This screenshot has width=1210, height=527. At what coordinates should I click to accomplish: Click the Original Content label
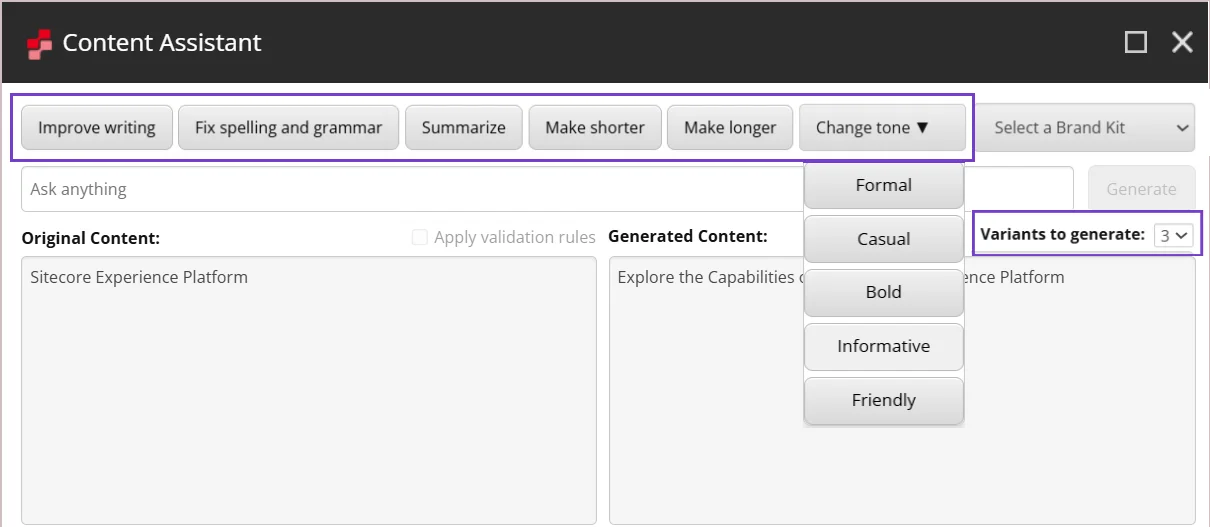click(91, 238)
